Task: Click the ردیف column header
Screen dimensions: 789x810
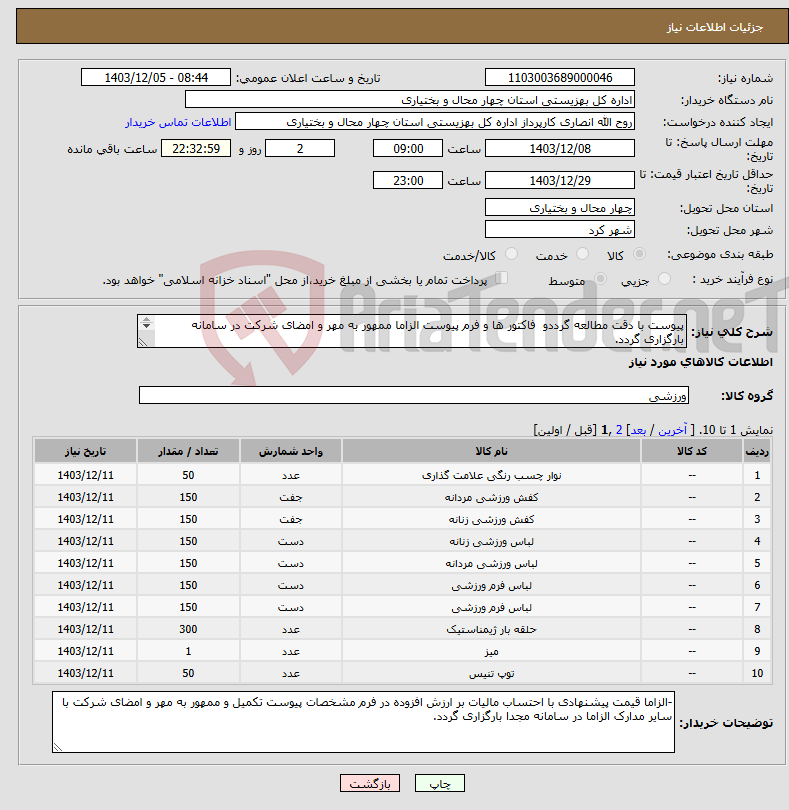Action: pyautogui.click(x=757, y=451)
